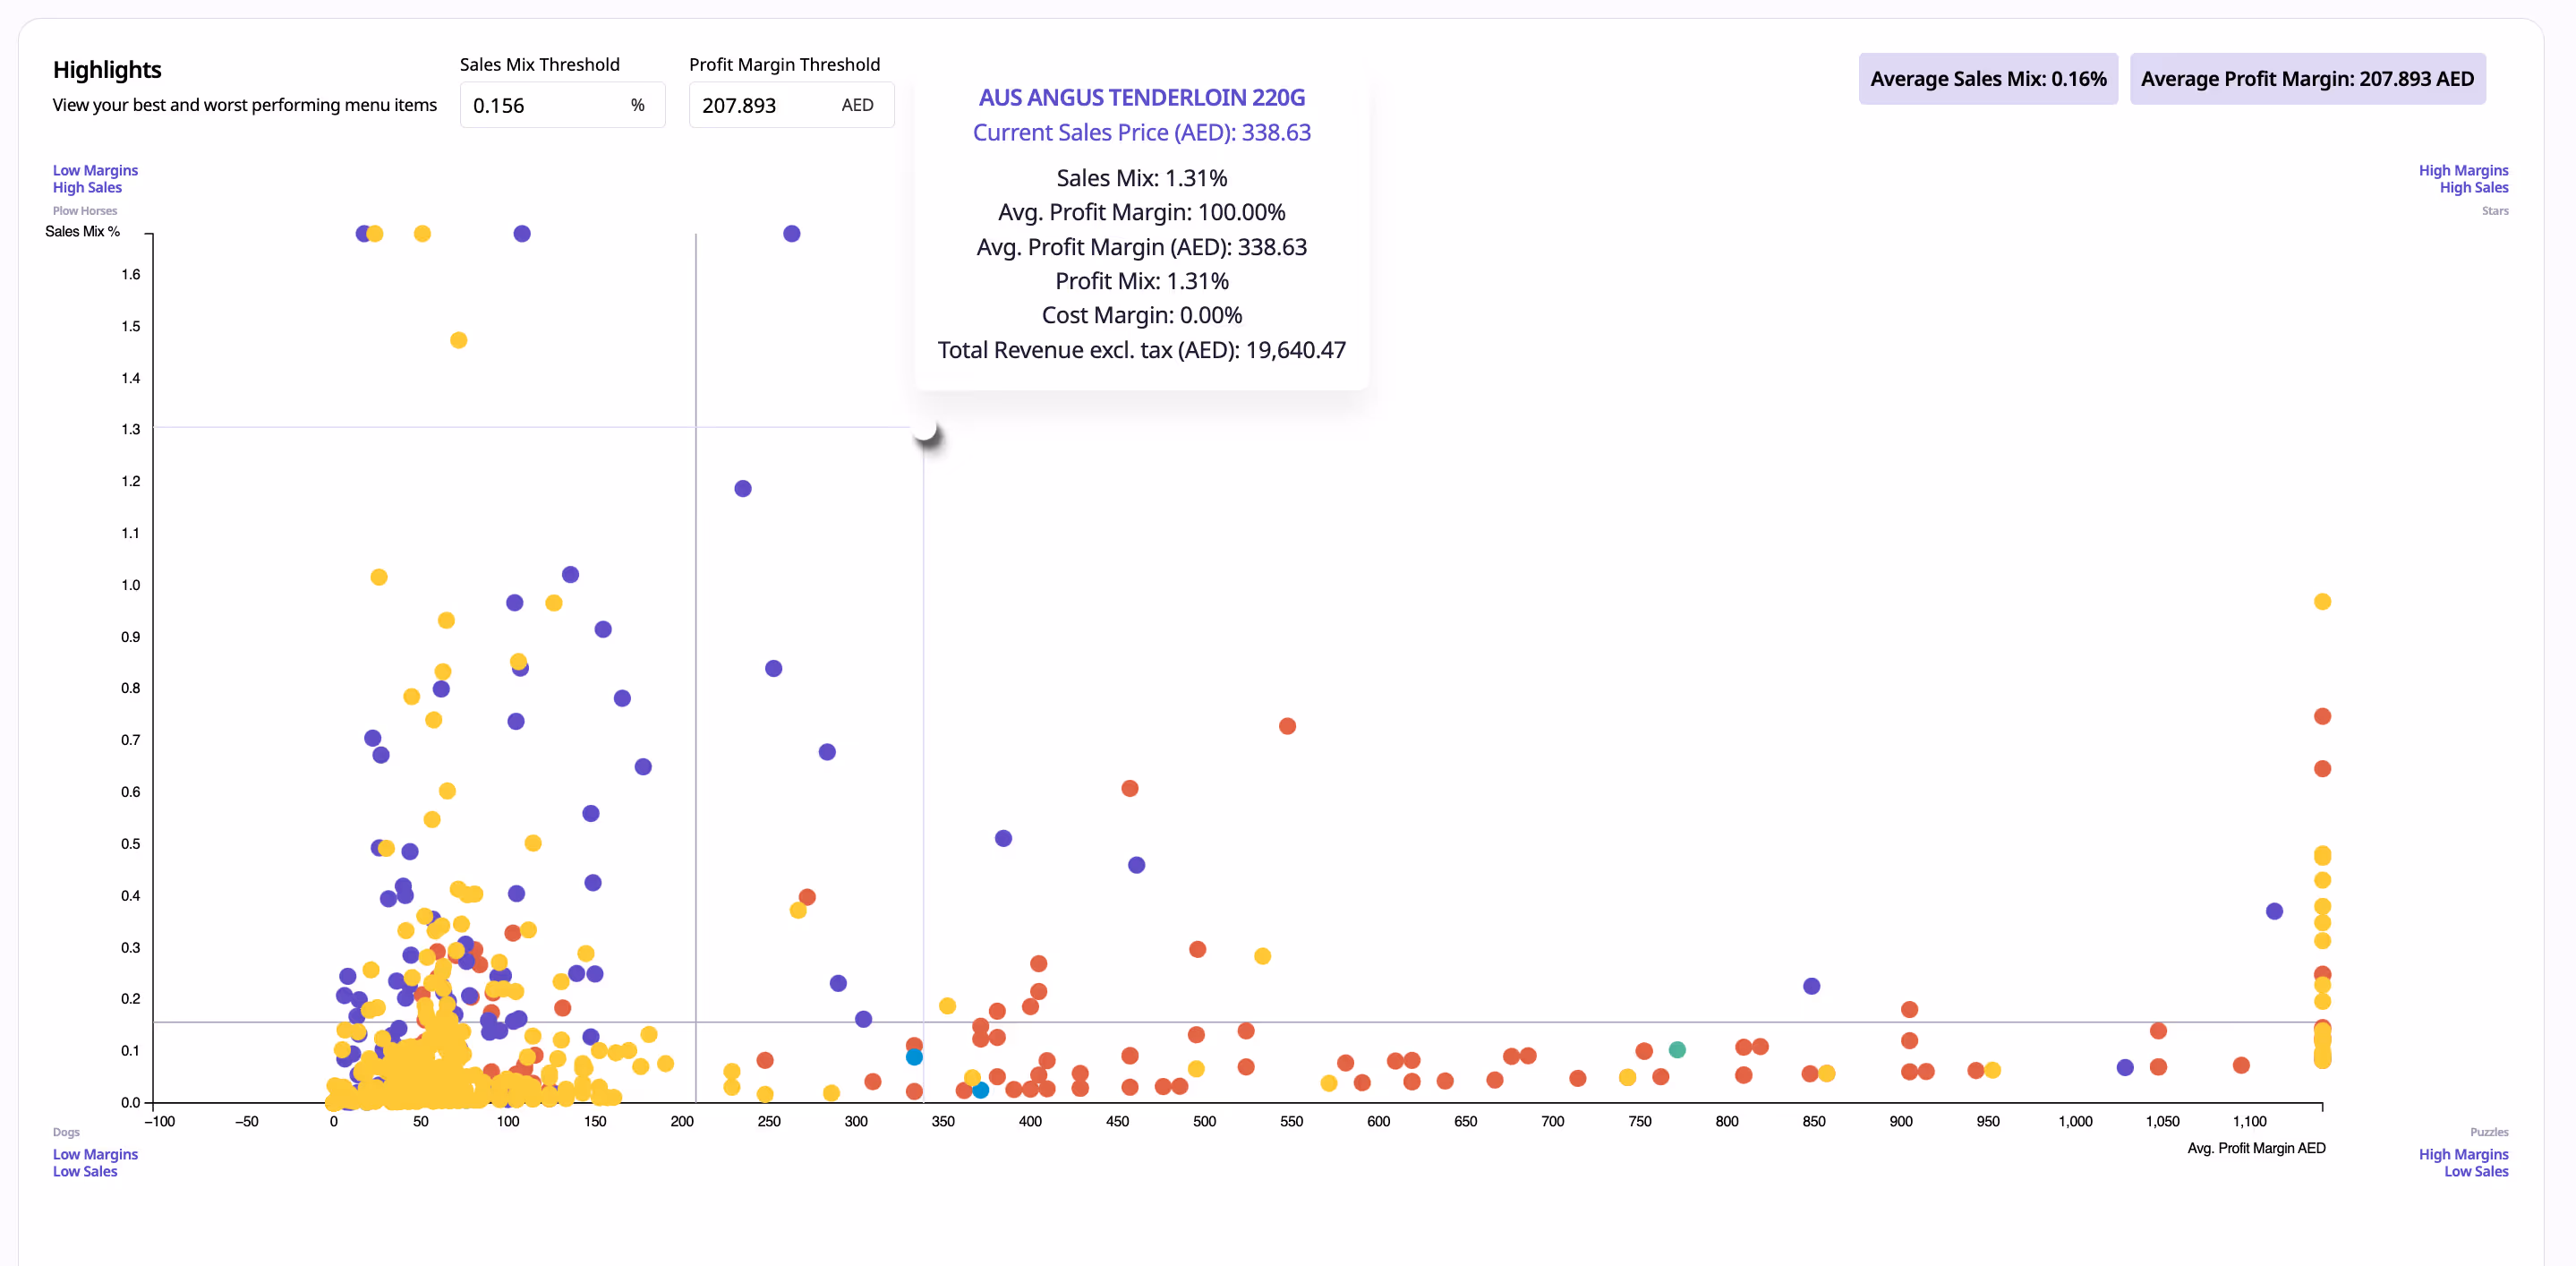Click the Low Margins Low Sales Dogs label
Screen dimensions: 2576x1266
pyautogui.click(x=95, y=1162)
